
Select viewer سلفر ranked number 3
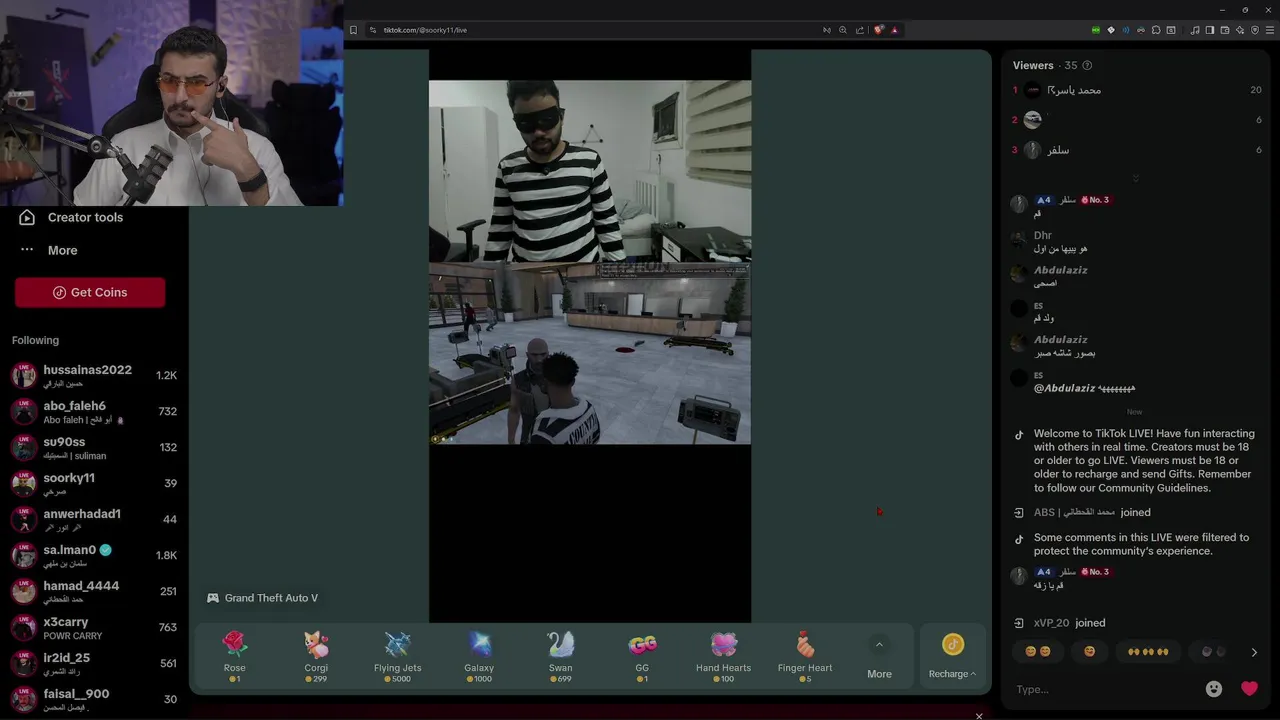tap(1137, 150)
